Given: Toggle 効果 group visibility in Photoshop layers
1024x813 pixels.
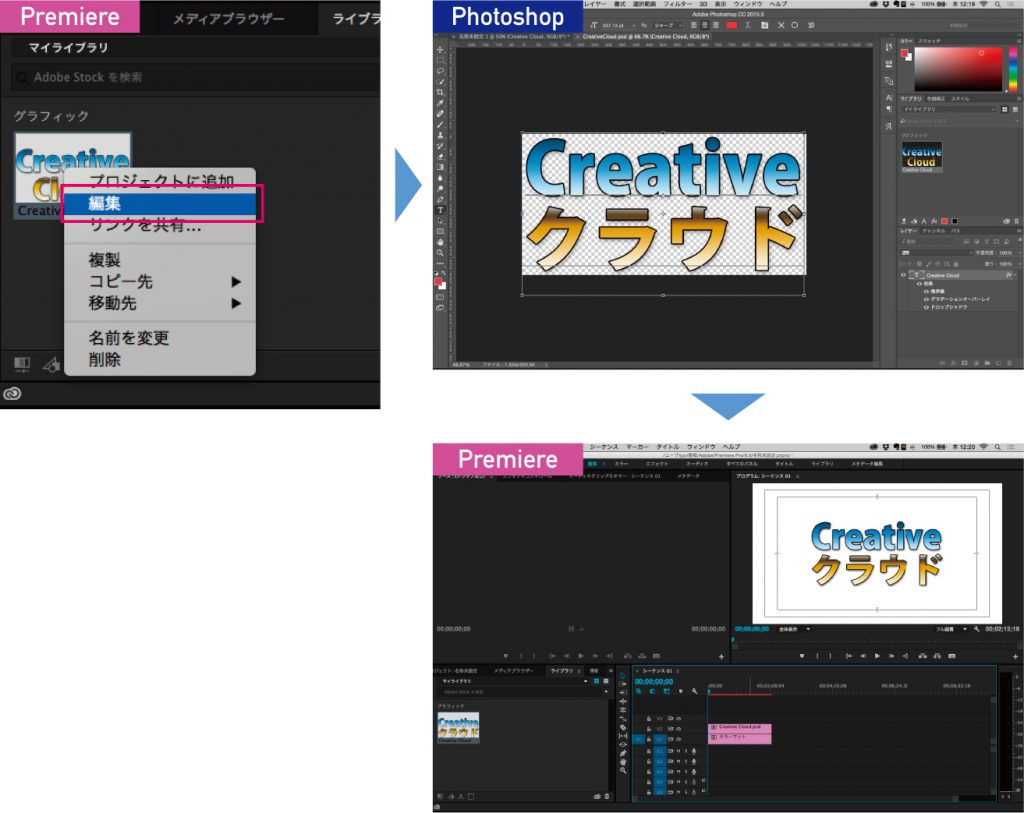Looking at the screenshot, I should pyautogui.click(x=919, y=283).
